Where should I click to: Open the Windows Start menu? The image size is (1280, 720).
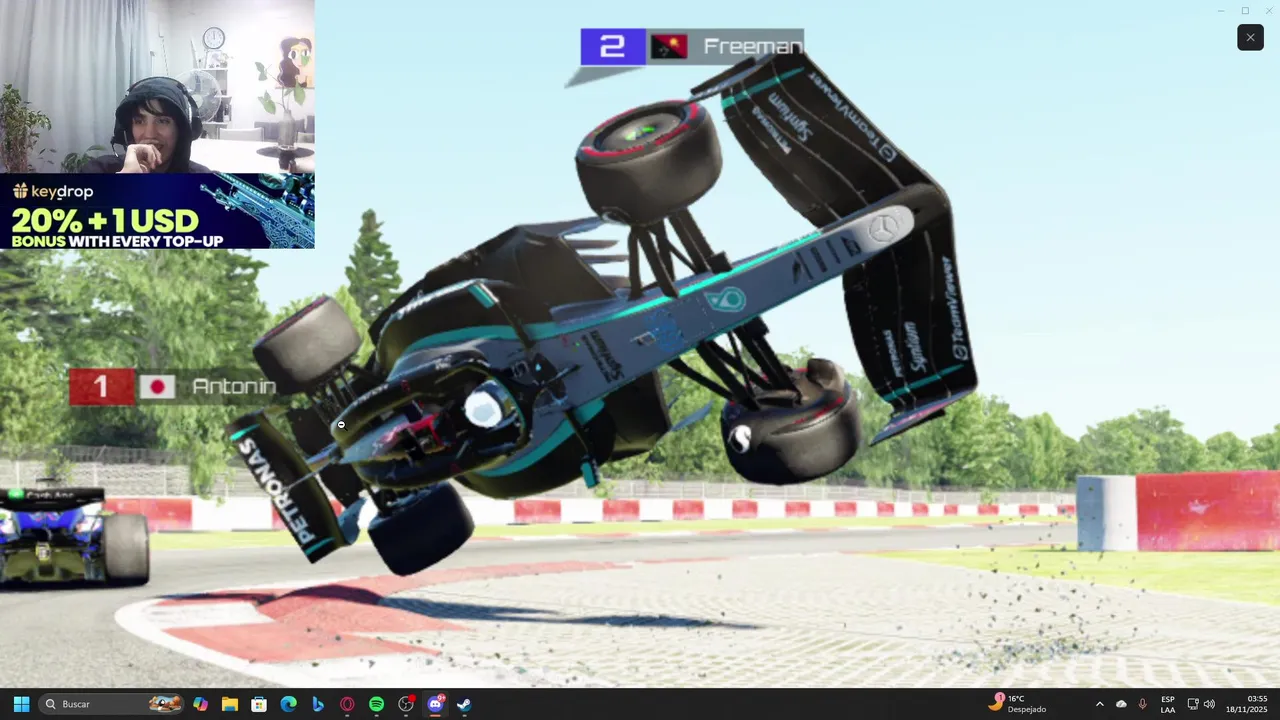point(21,704)
